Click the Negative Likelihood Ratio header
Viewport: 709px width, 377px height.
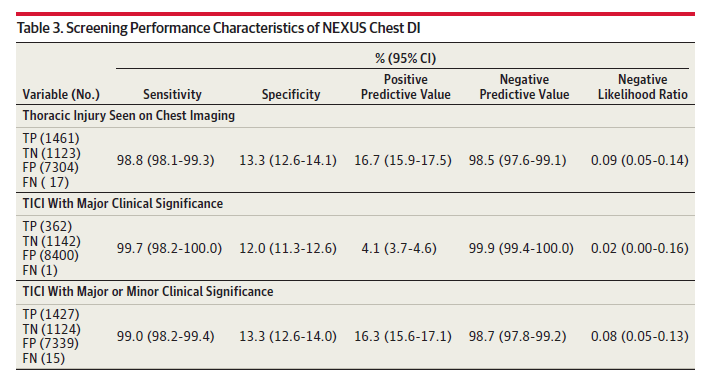(x=643, y=87)
